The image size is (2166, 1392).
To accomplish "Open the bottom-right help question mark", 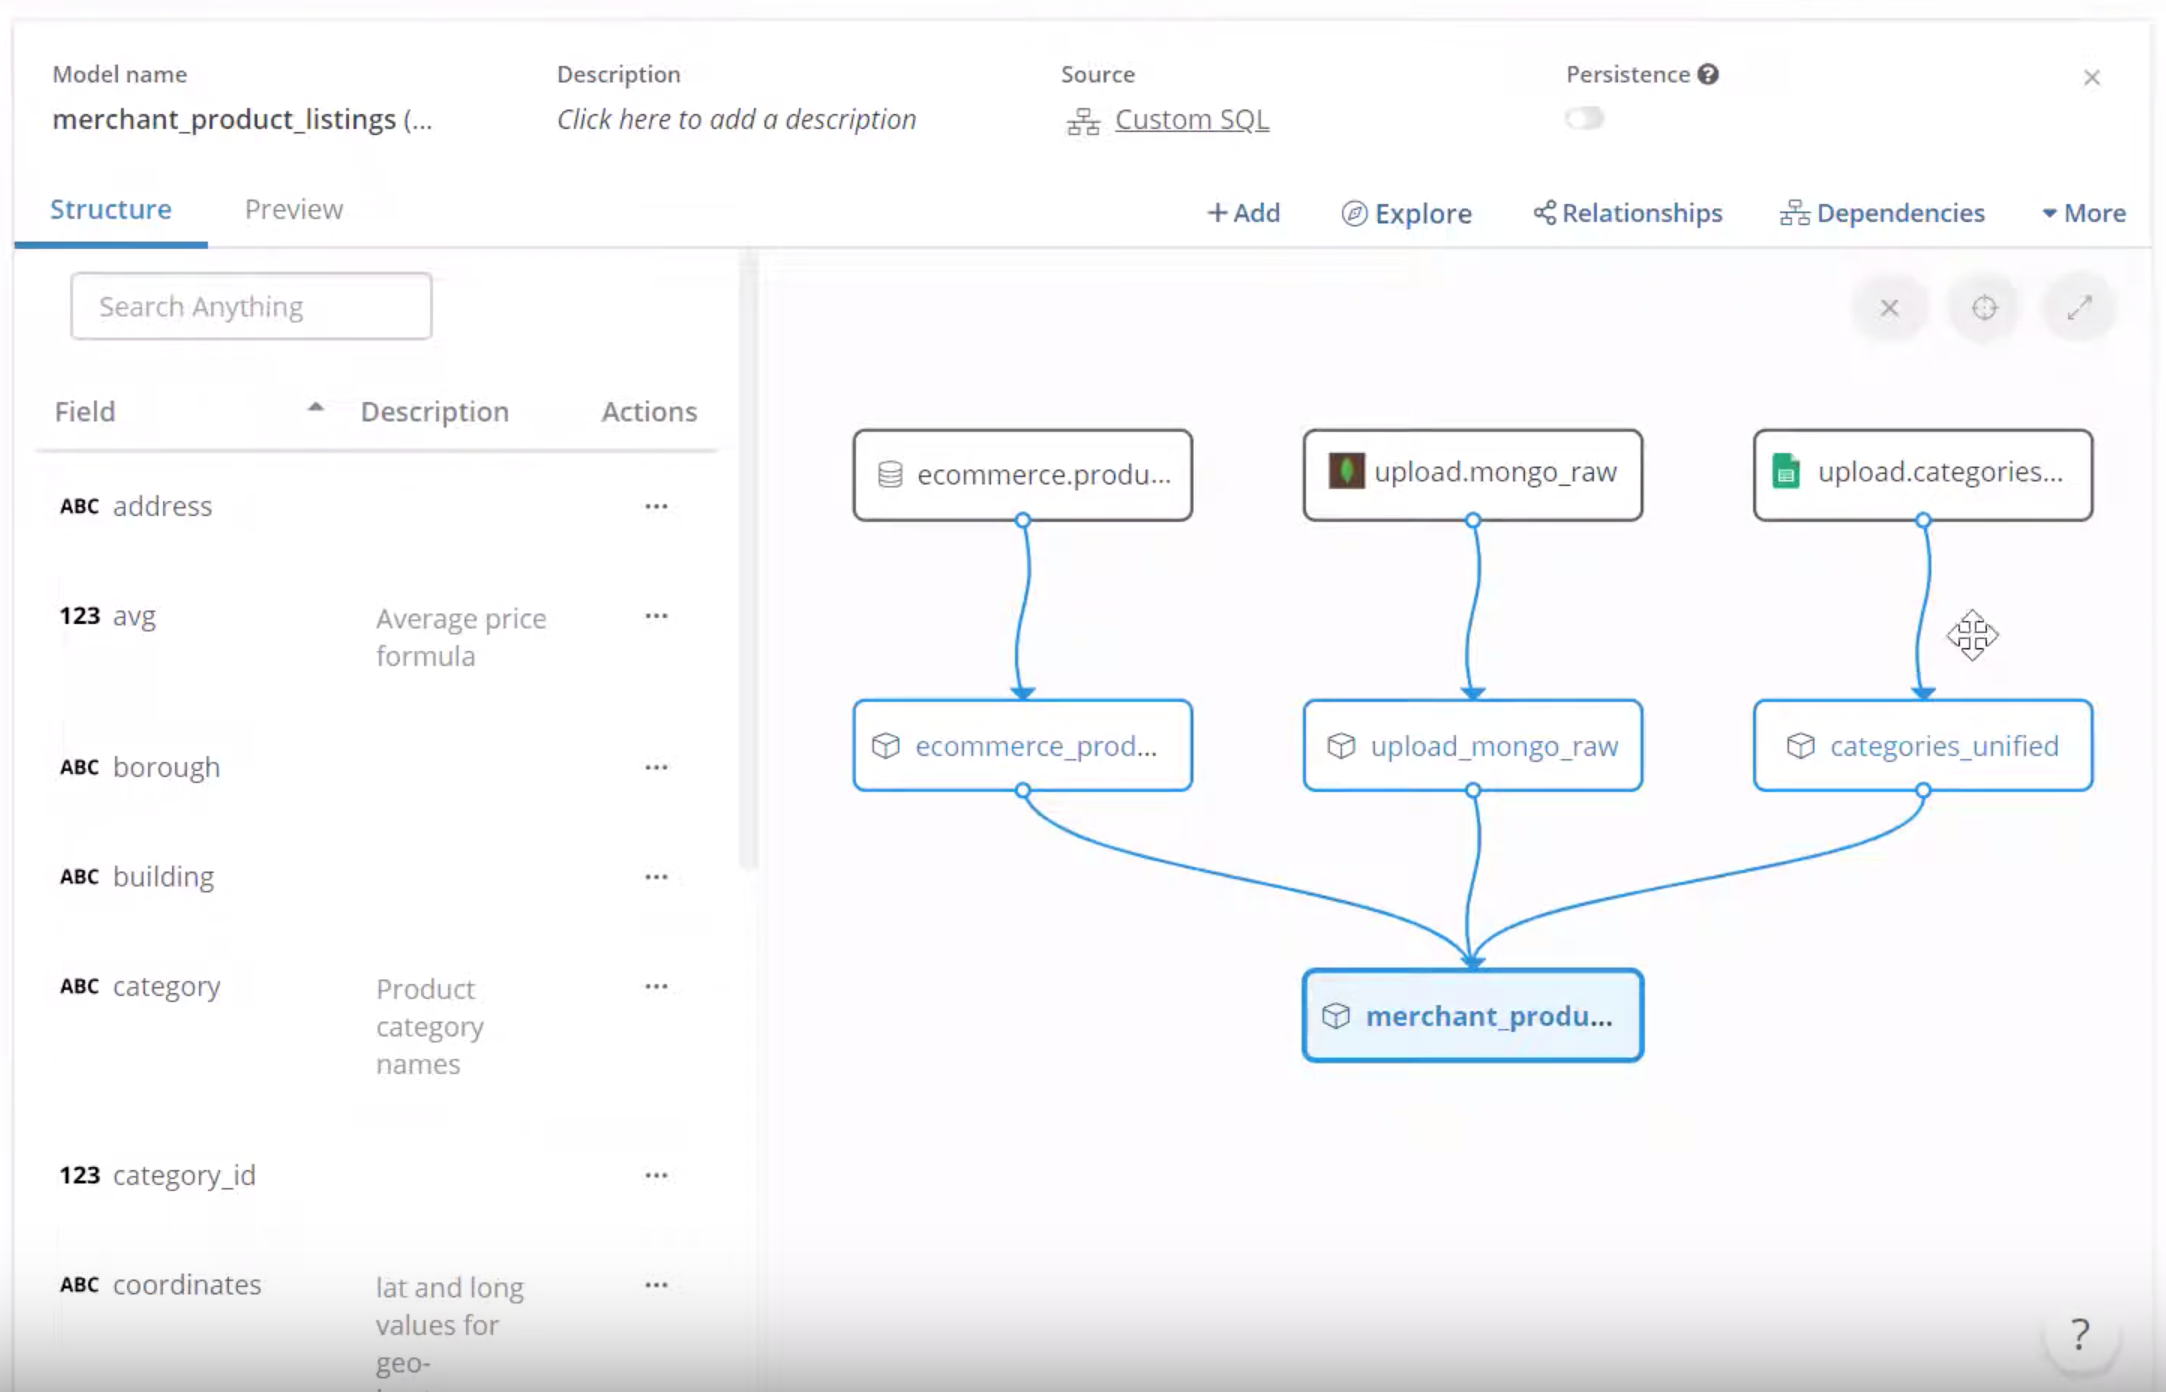I will coord(2080,1334).
